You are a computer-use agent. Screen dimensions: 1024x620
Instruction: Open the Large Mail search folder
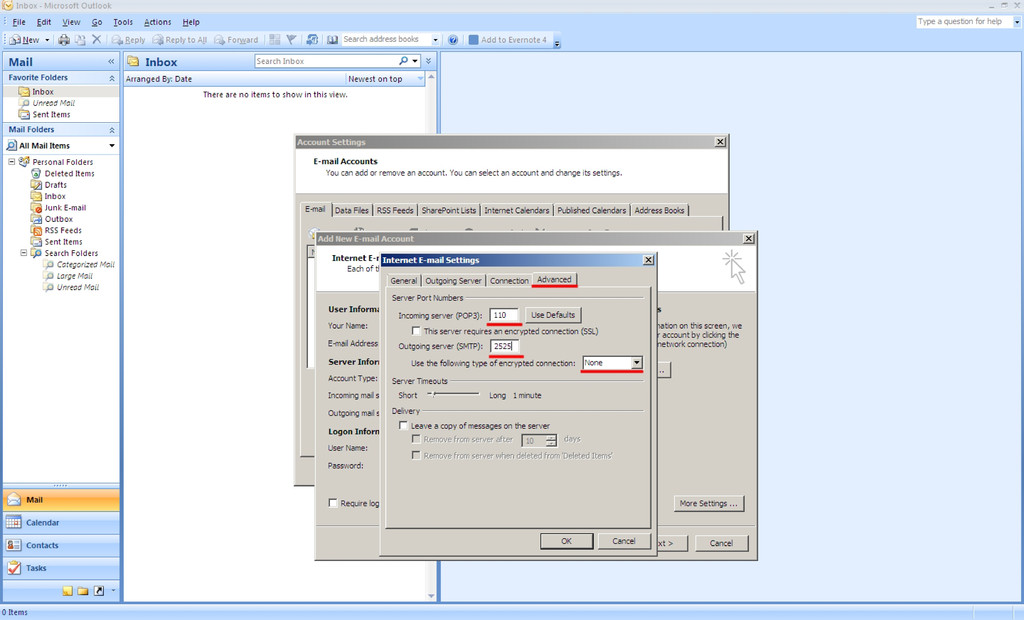click(74, 276)
